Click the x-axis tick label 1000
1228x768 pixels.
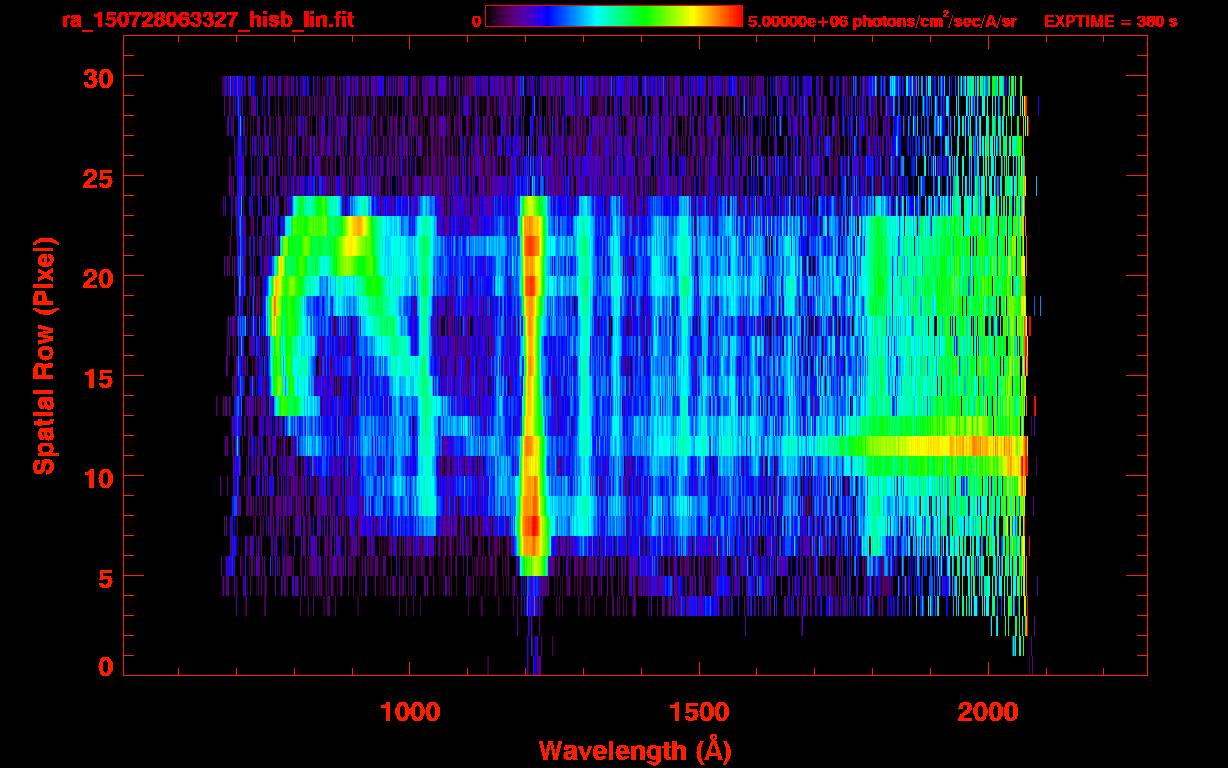click(410, 712)
